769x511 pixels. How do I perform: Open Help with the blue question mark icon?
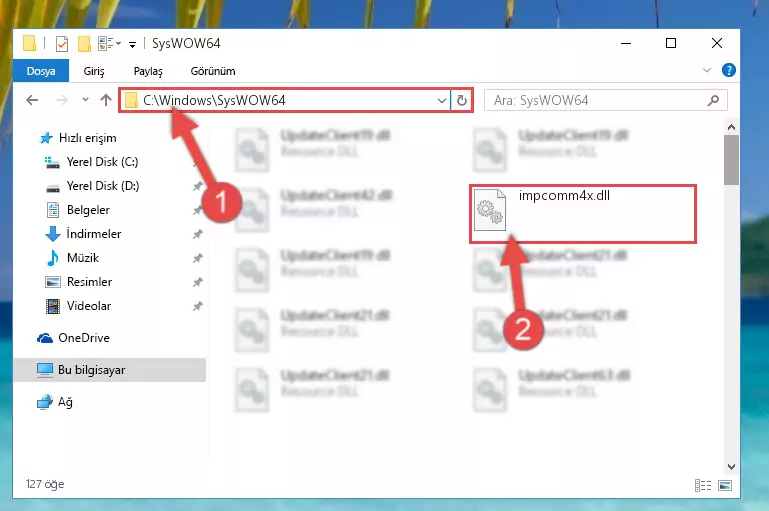pyautogui.click(x=728, y=70)
